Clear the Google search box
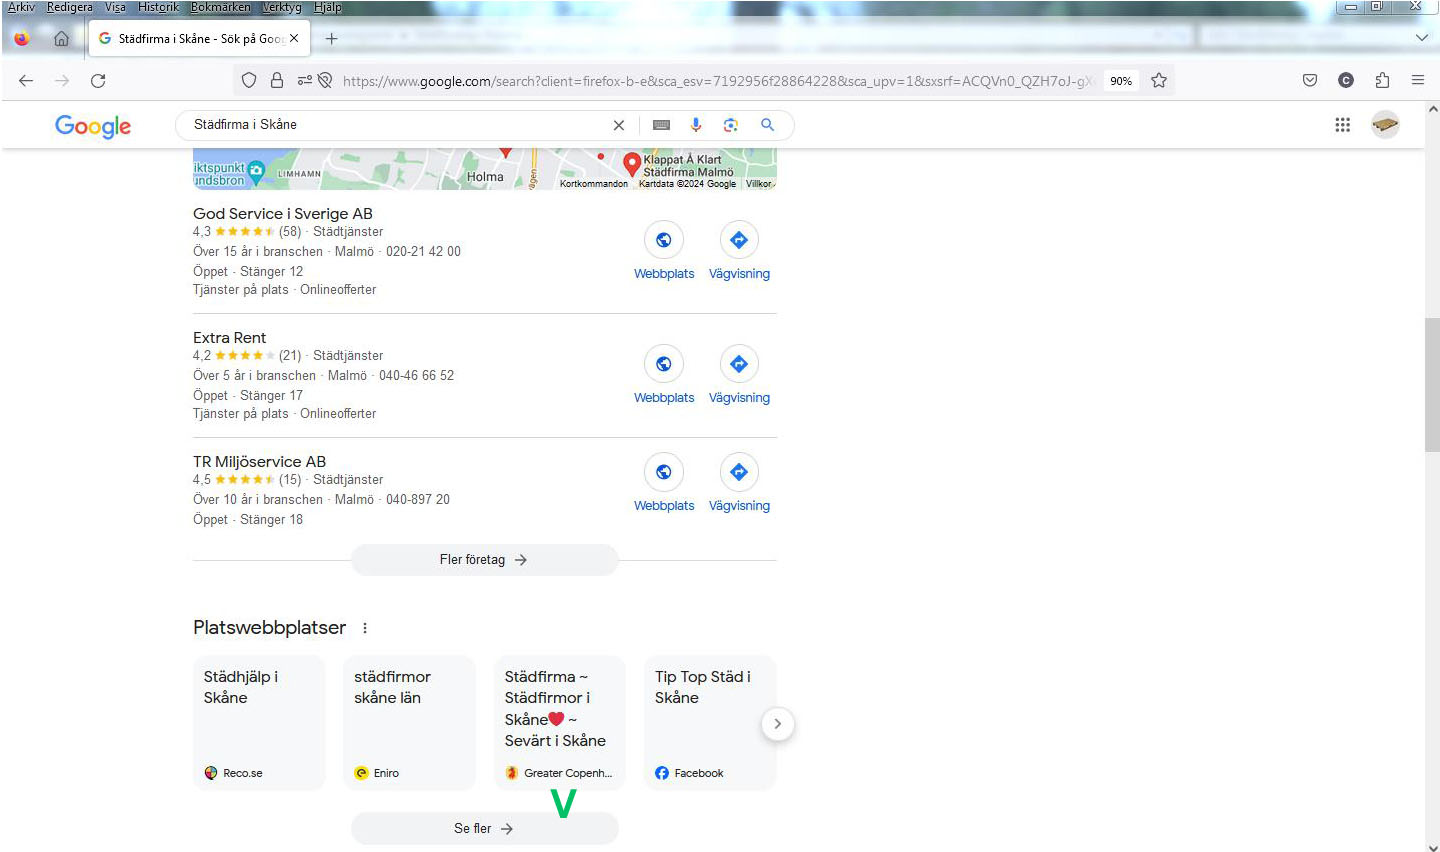The image size is (1440, 852). tap(619, 125)
